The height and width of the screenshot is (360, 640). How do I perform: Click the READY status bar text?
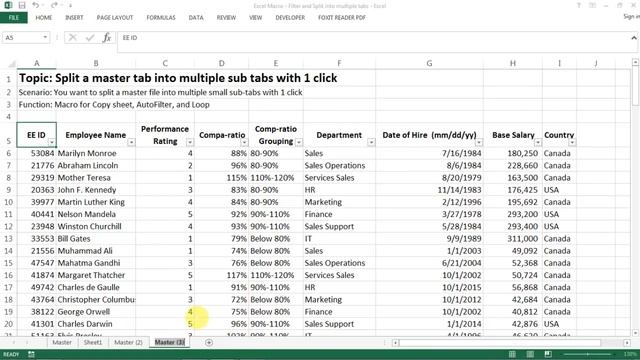click(11, 354)
